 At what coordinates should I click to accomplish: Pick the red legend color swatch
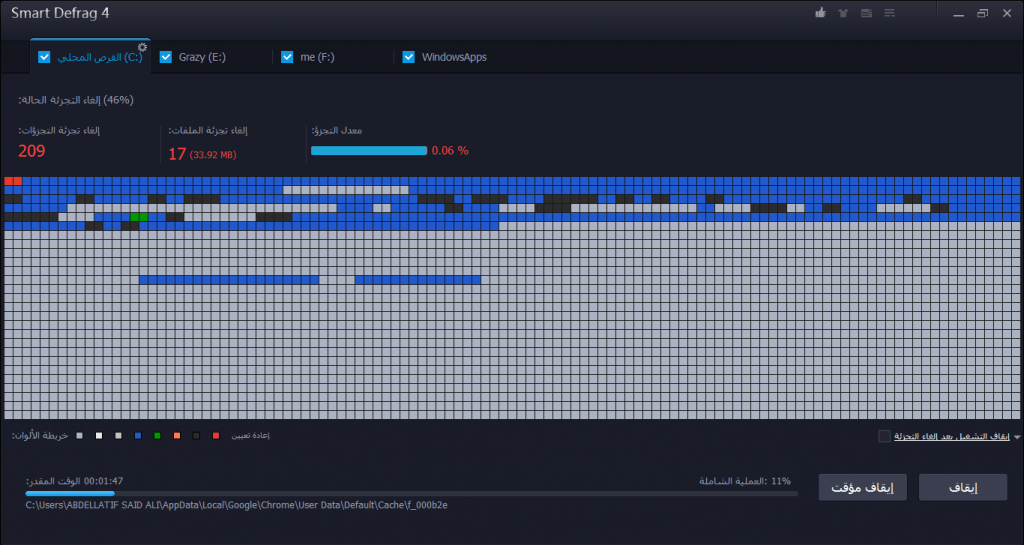click(x=216, y=435)
